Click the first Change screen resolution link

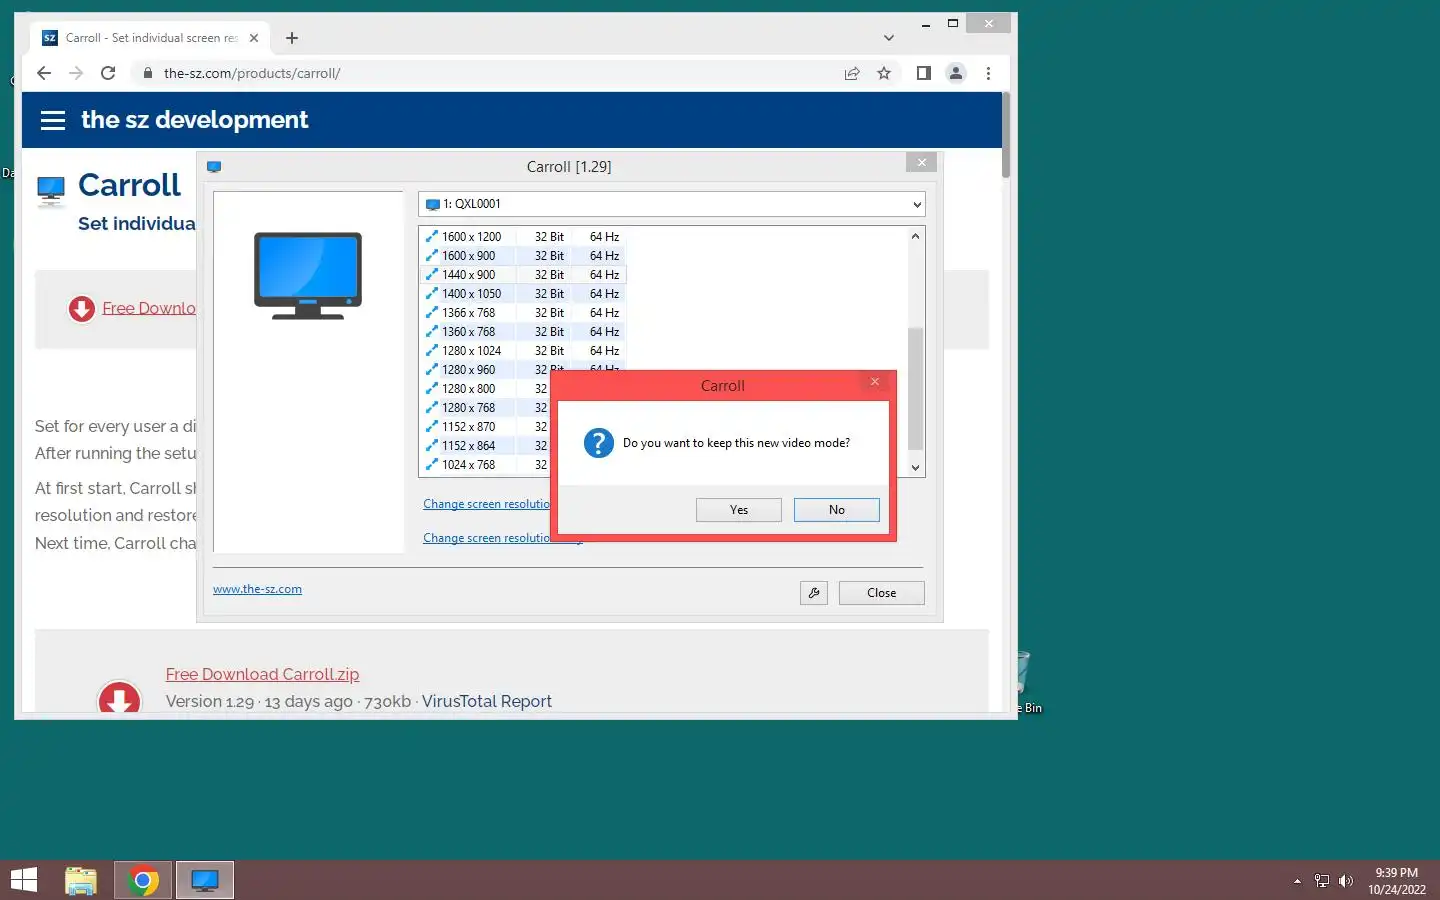(486, 504)
